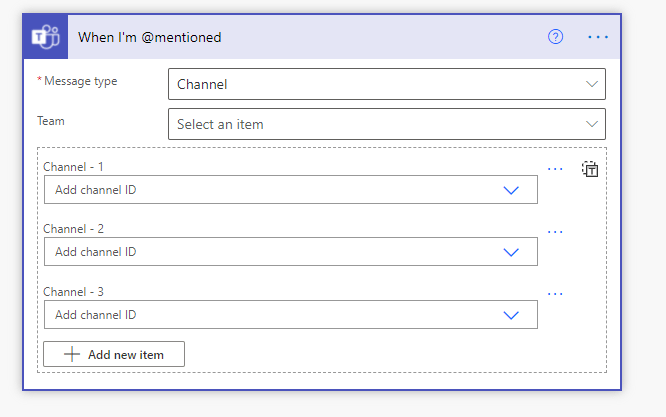Open the help icon in trigger header
The image size is (666, 417).
click(556, 37)
